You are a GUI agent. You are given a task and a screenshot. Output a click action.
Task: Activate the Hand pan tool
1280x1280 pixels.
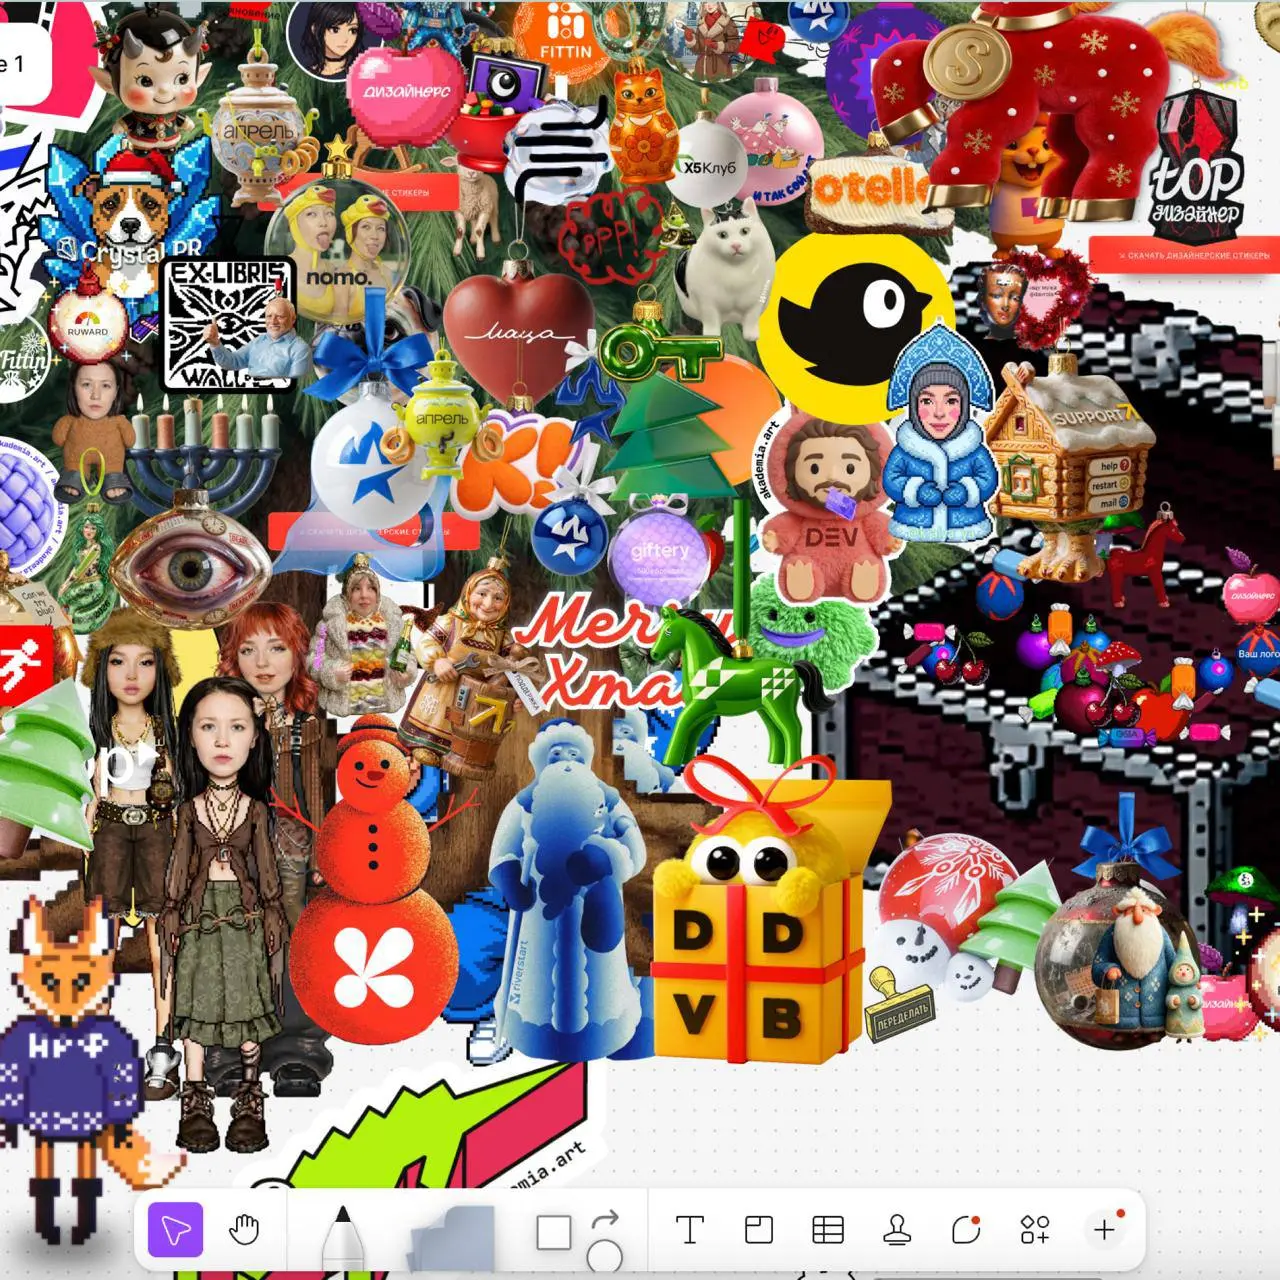(244, 1229)
